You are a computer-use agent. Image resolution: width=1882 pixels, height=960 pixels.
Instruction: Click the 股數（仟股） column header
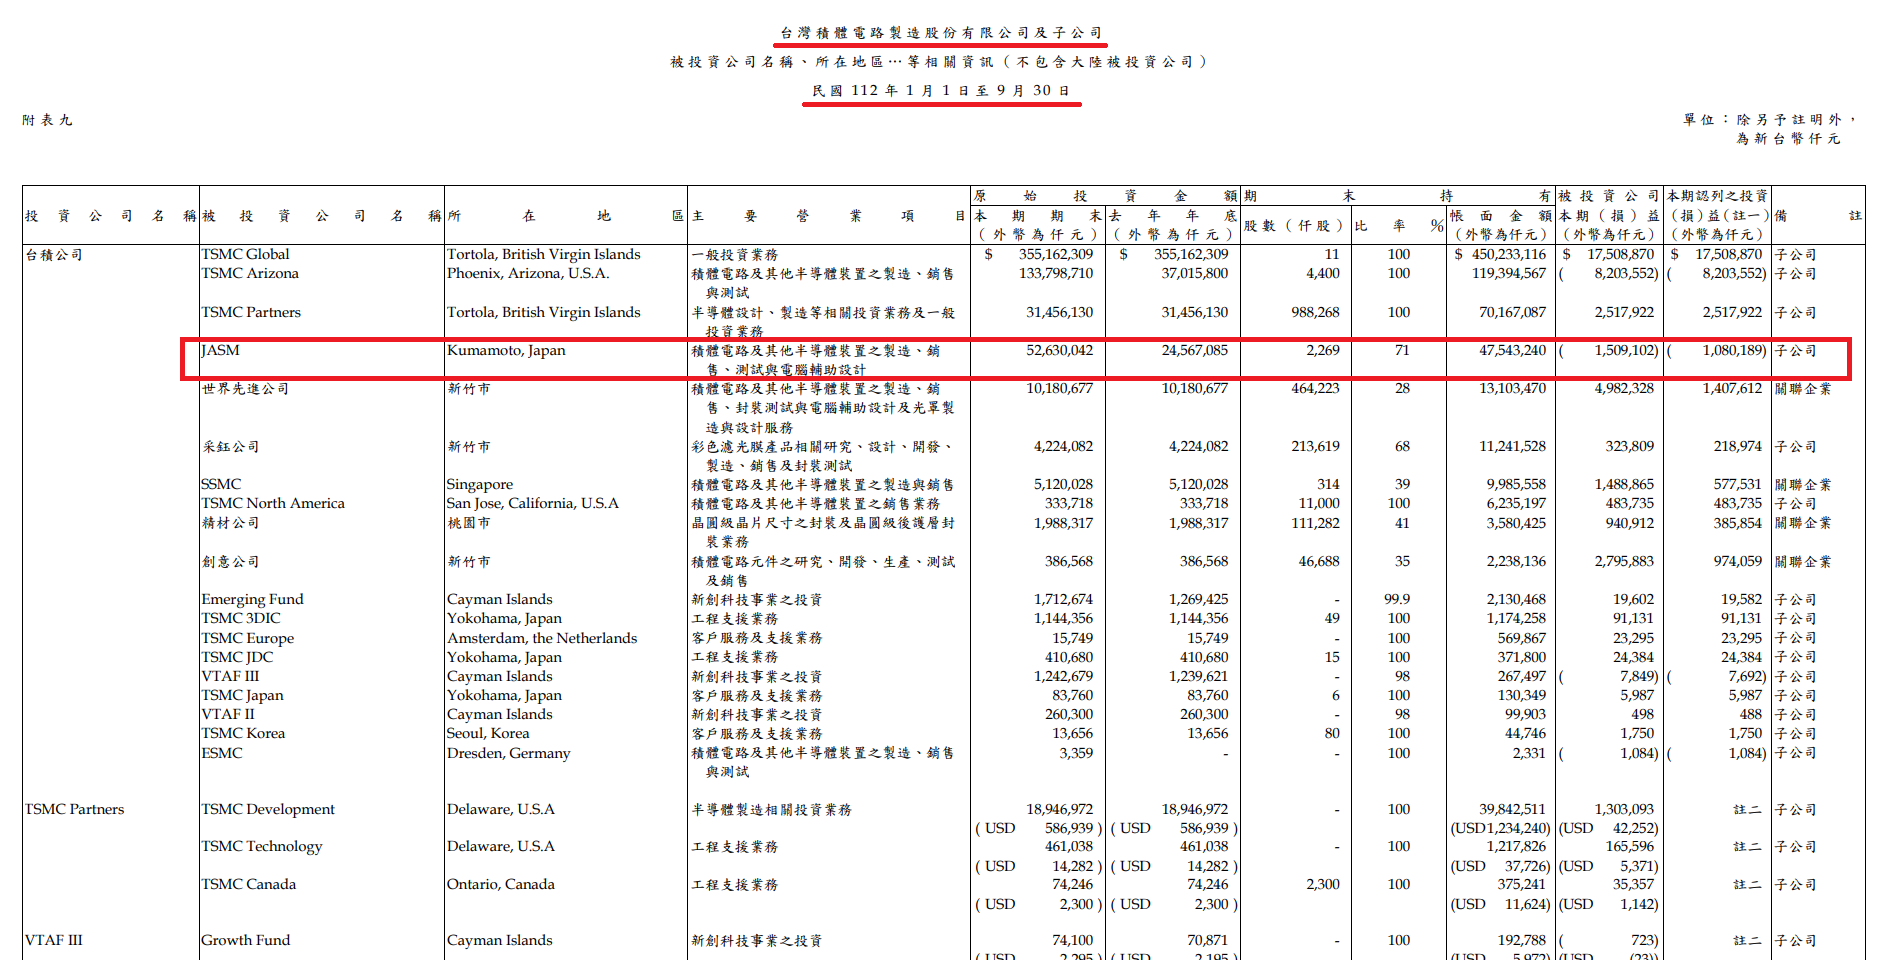(1294, 226)
